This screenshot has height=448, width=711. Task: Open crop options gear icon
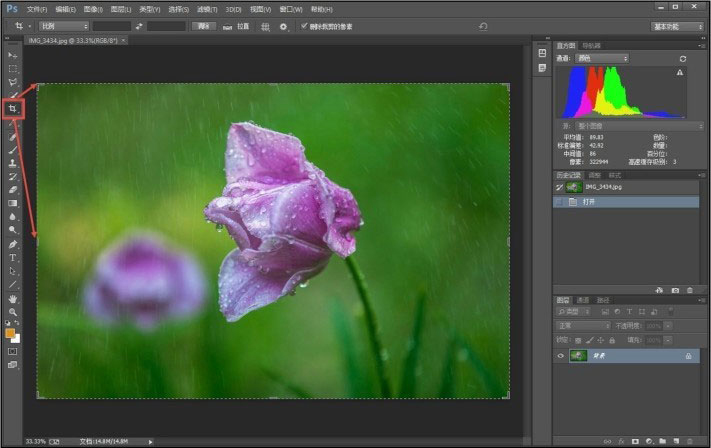pos(284,26)
